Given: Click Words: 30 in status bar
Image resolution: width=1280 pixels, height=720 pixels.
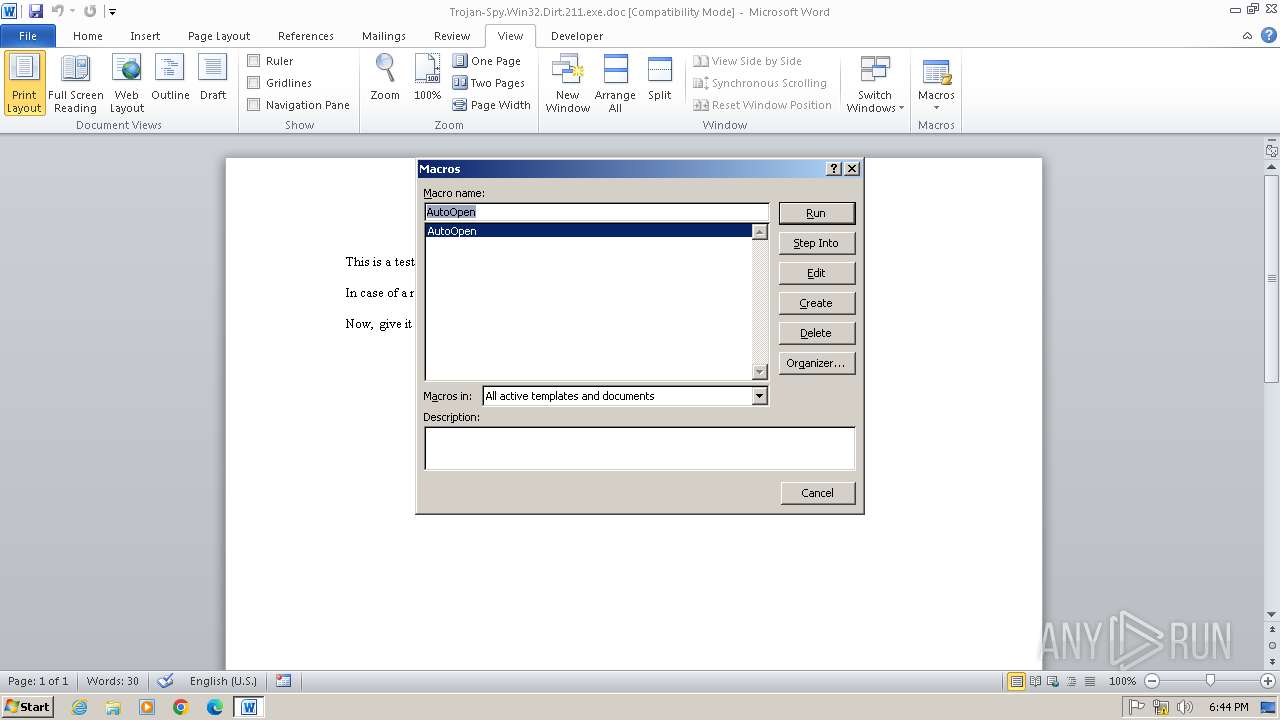Looking at the screenshot, I should tap(113, 681).
